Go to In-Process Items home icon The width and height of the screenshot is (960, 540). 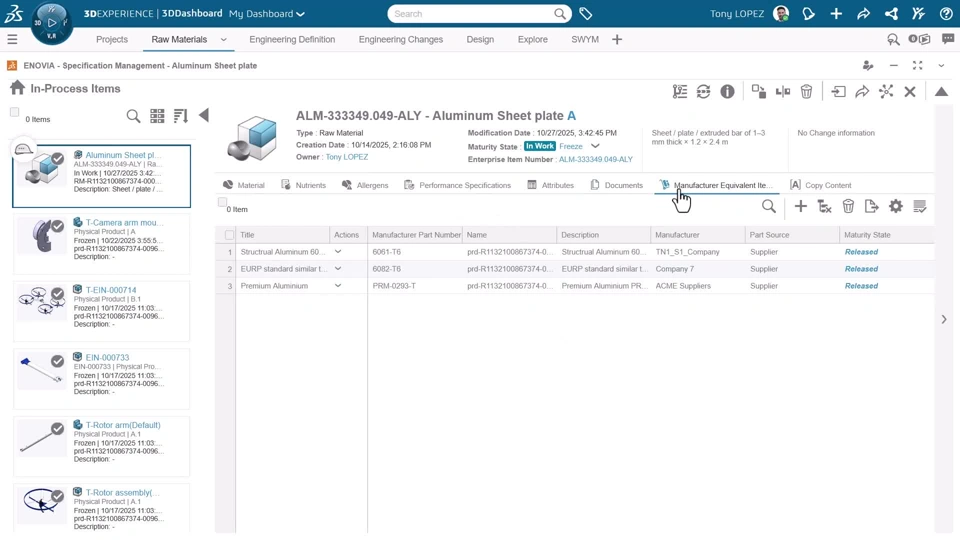click(17, 88)
